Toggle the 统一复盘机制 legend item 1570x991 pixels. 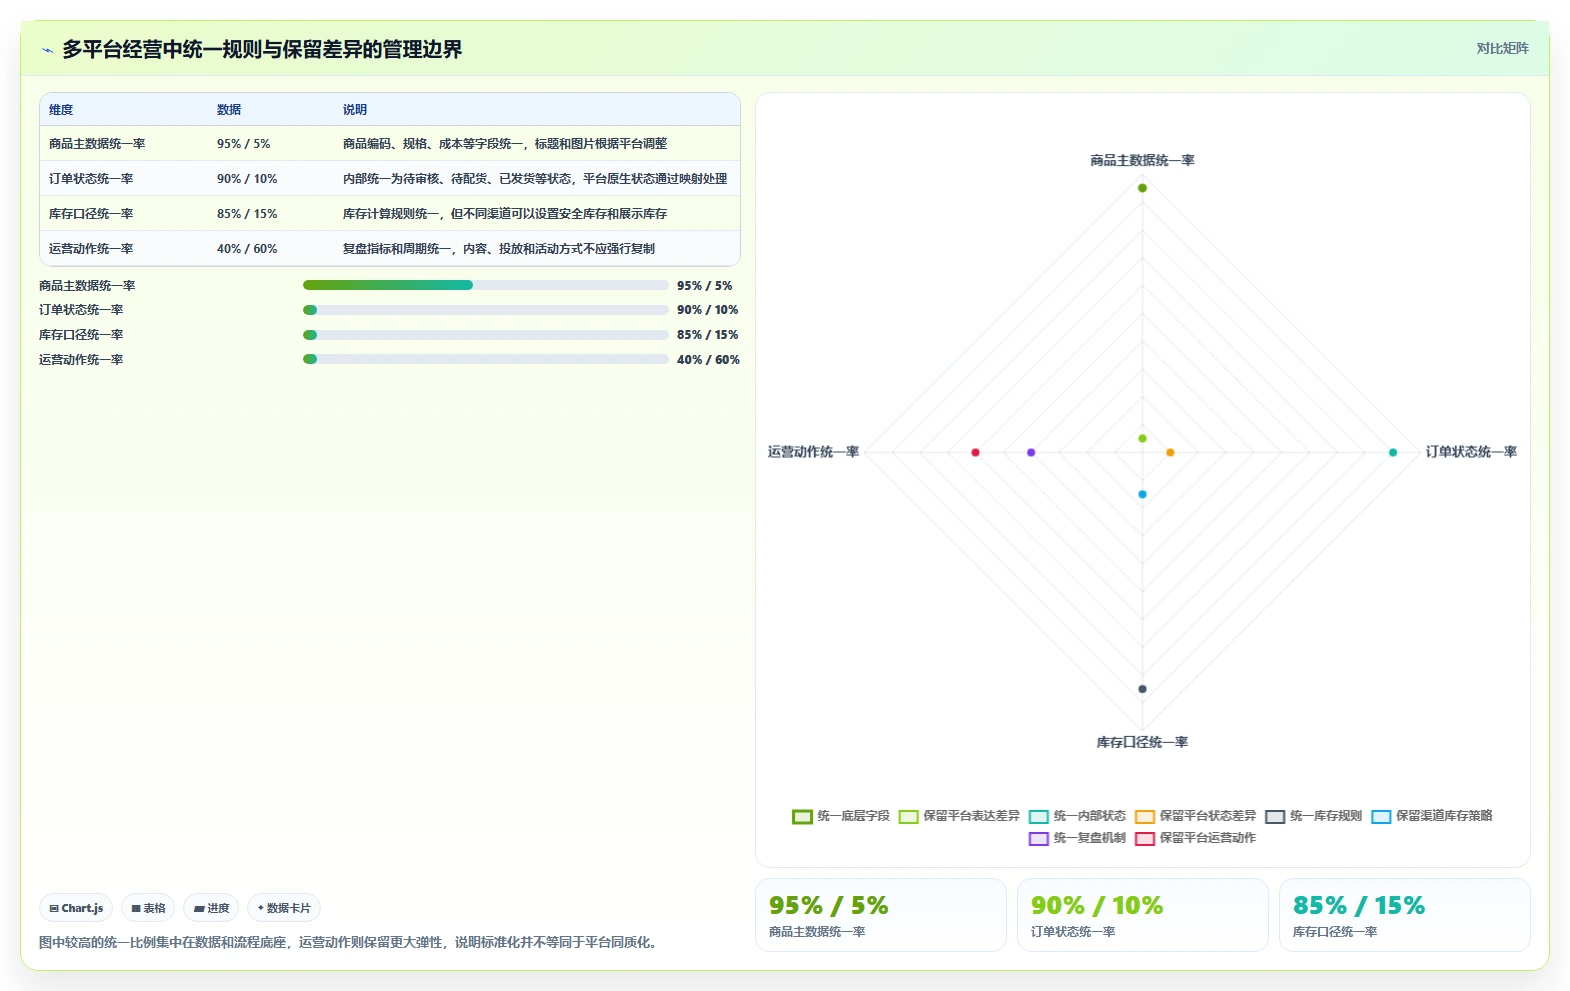tap(1077, 838)
